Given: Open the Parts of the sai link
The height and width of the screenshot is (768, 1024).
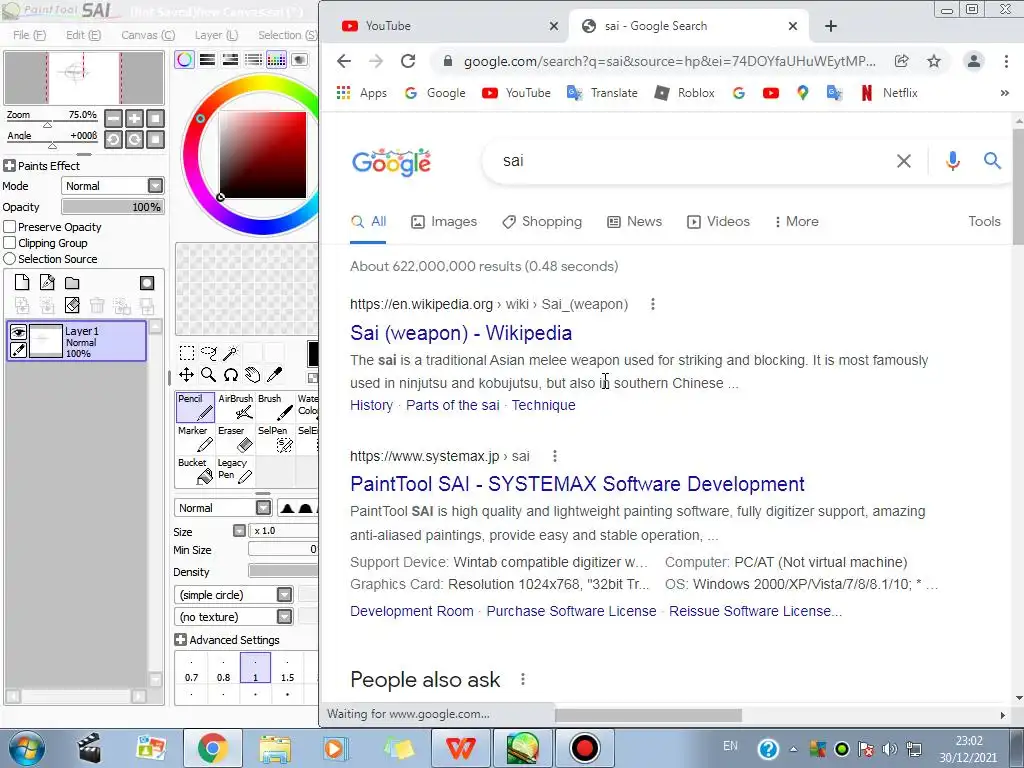Looking at the screenshot, I should [x=453, y=405].
